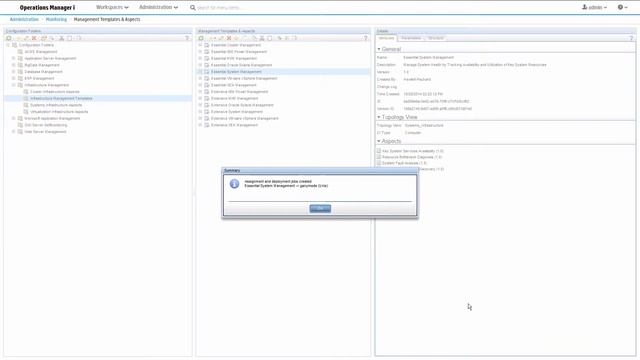Open help for Management Templates & Aspects panel
Viewport: 640px width, 360px height.
(365, 38)
